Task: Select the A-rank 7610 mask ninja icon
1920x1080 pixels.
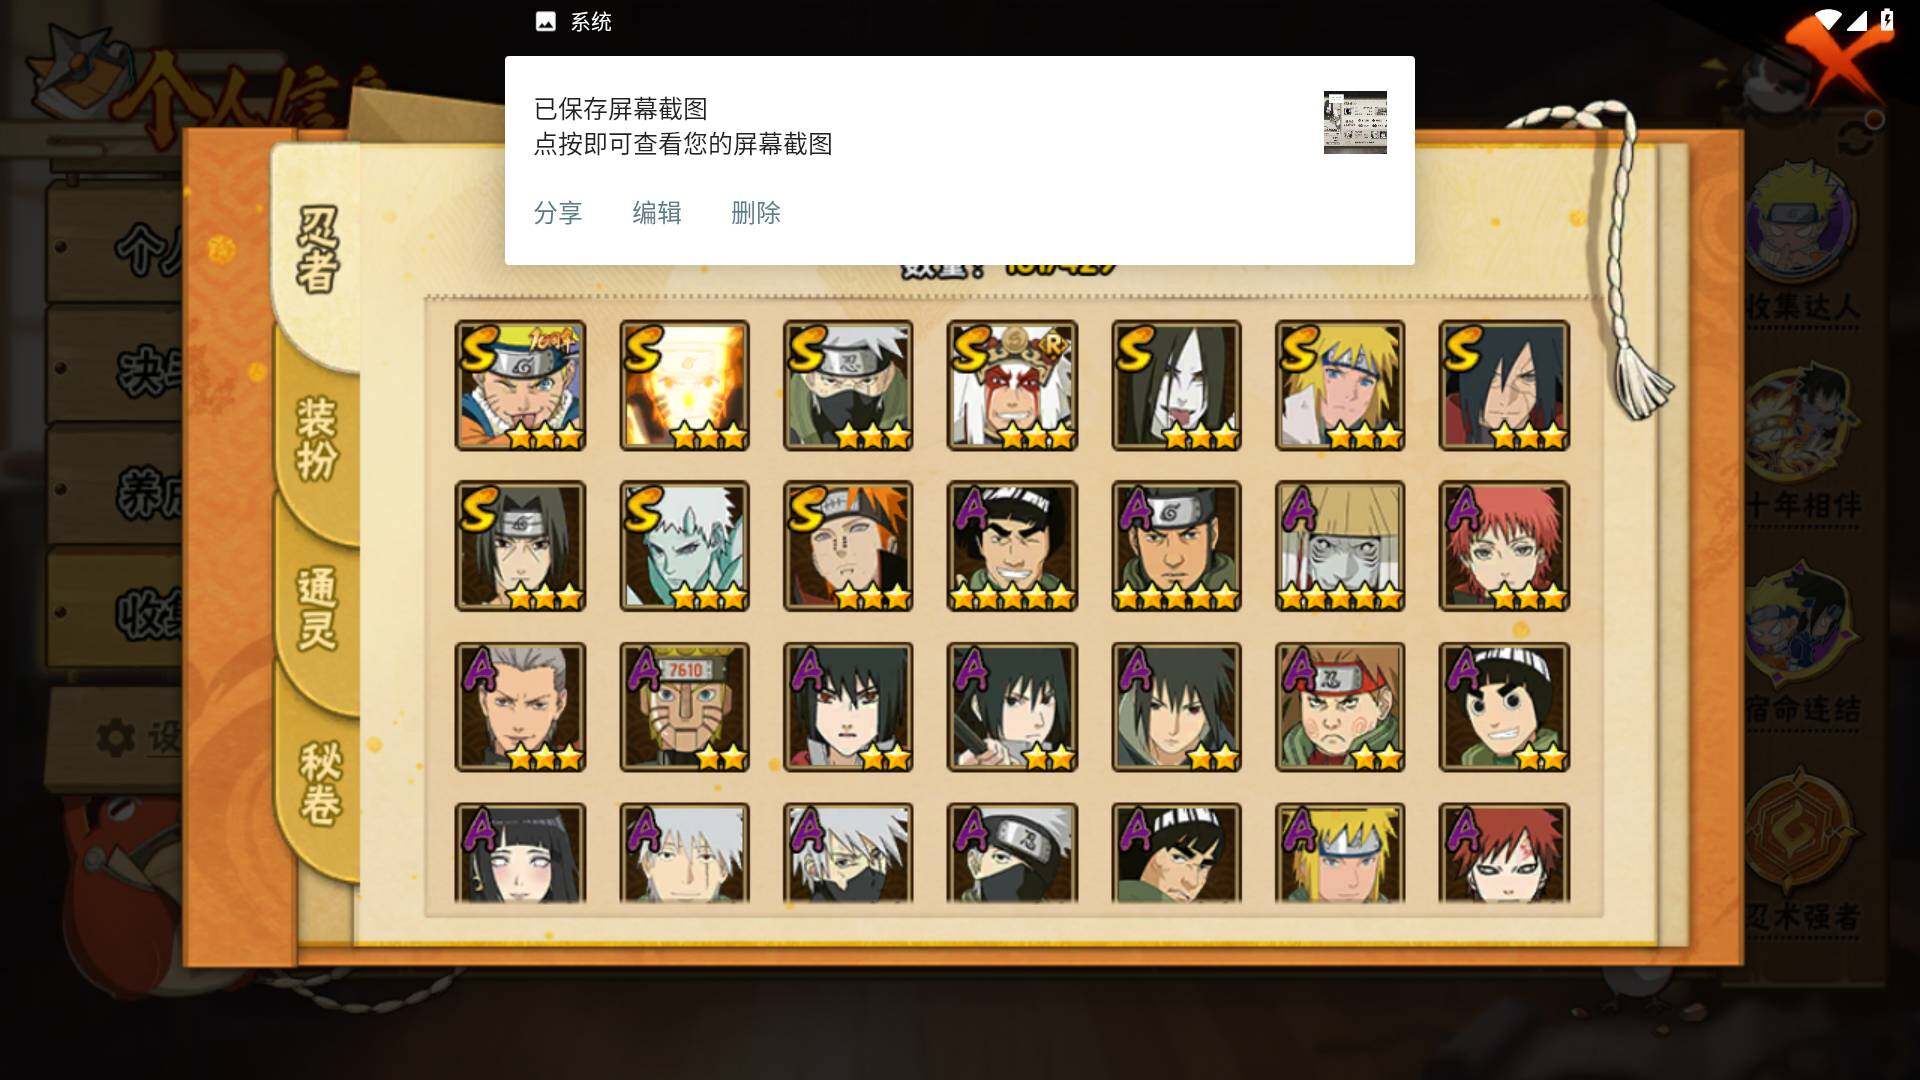Action: click(x=684, y=707)
